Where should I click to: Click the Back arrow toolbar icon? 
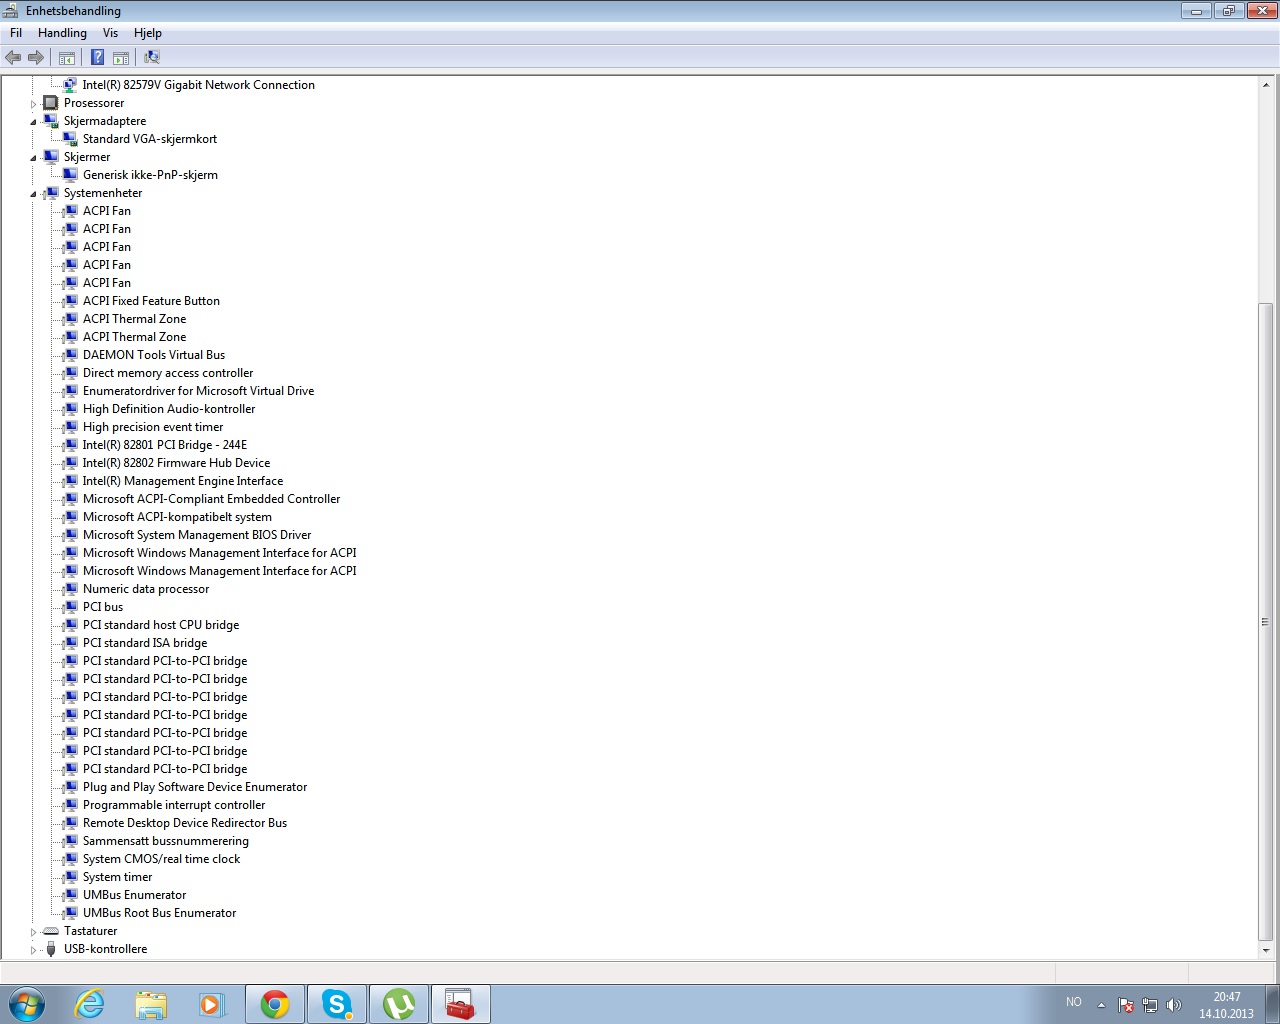click(13, 57)
